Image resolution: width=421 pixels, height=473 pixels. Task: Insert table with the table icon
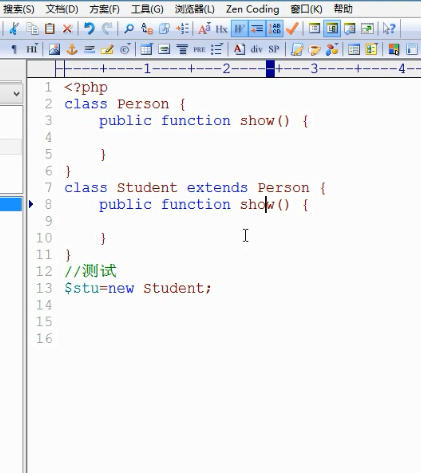146,50
